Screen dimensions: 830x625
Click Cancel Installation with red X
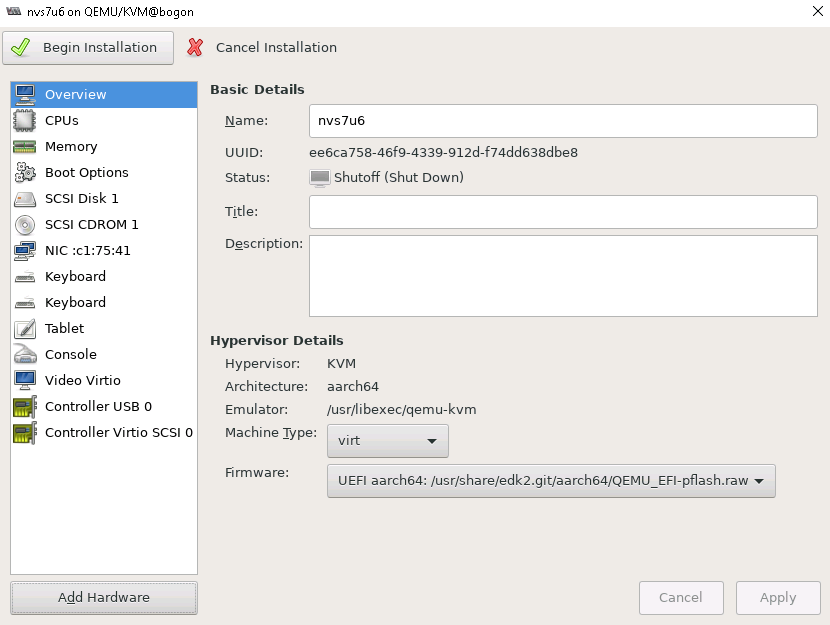click(261, 48)
